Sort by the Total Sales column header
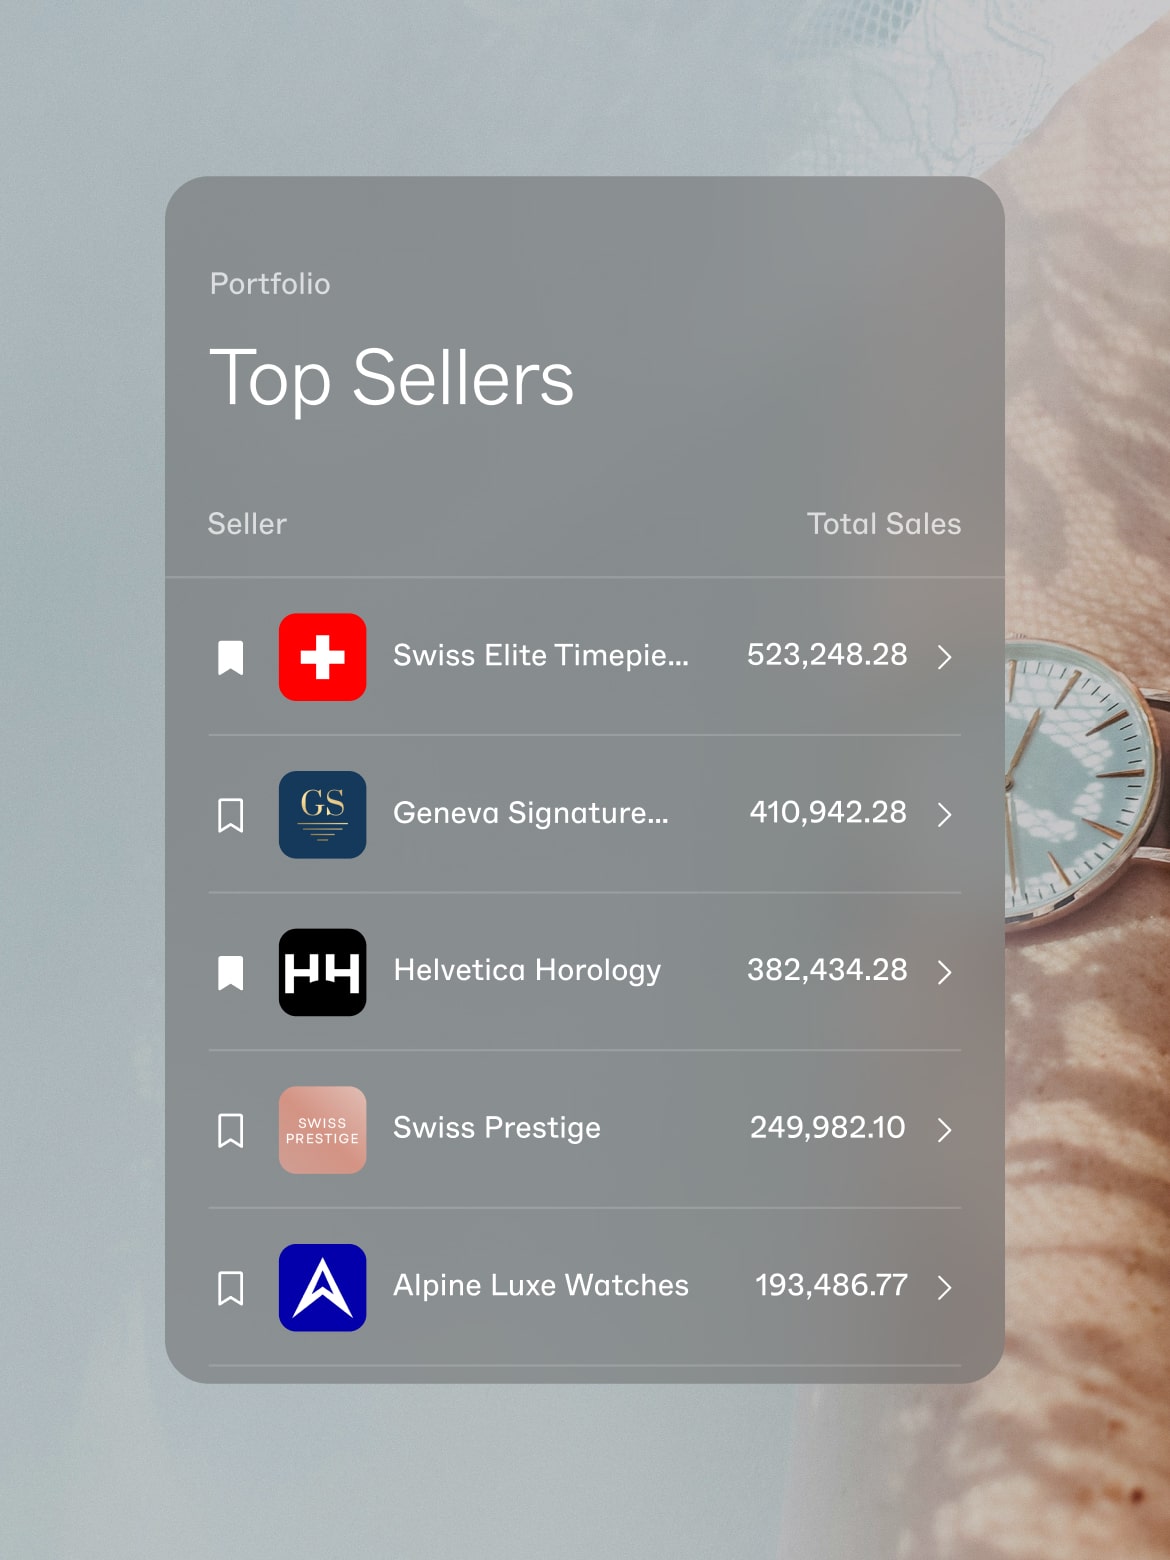The image size is (1170, 1560). pyautogui.click(x=883, y=524)
